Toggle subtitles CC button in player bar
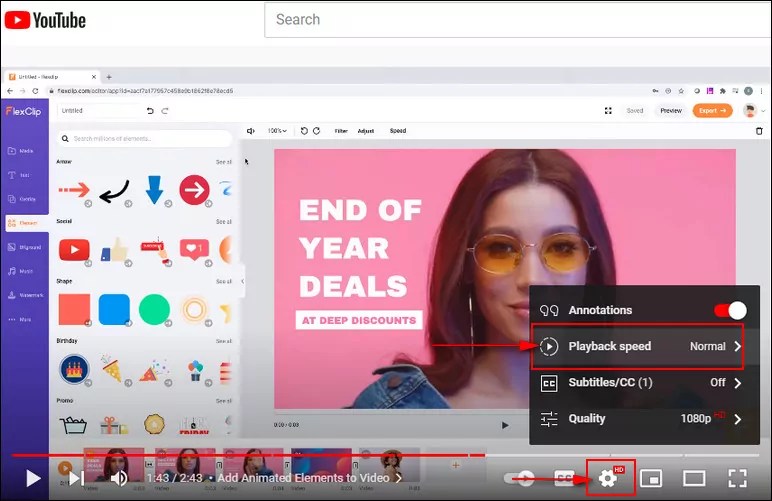 pyautogui.click(x=564, y=478)
